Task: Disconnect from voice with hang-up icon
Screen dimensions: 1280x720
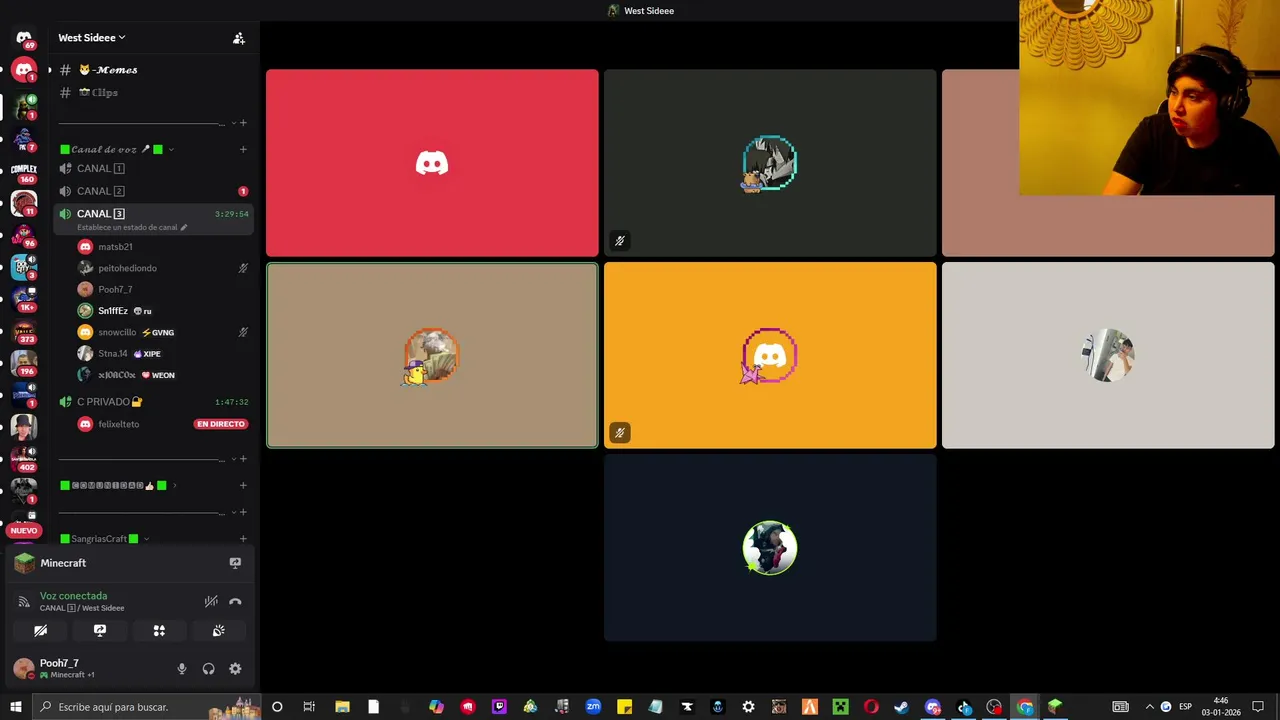Action: tap(235, 601)
